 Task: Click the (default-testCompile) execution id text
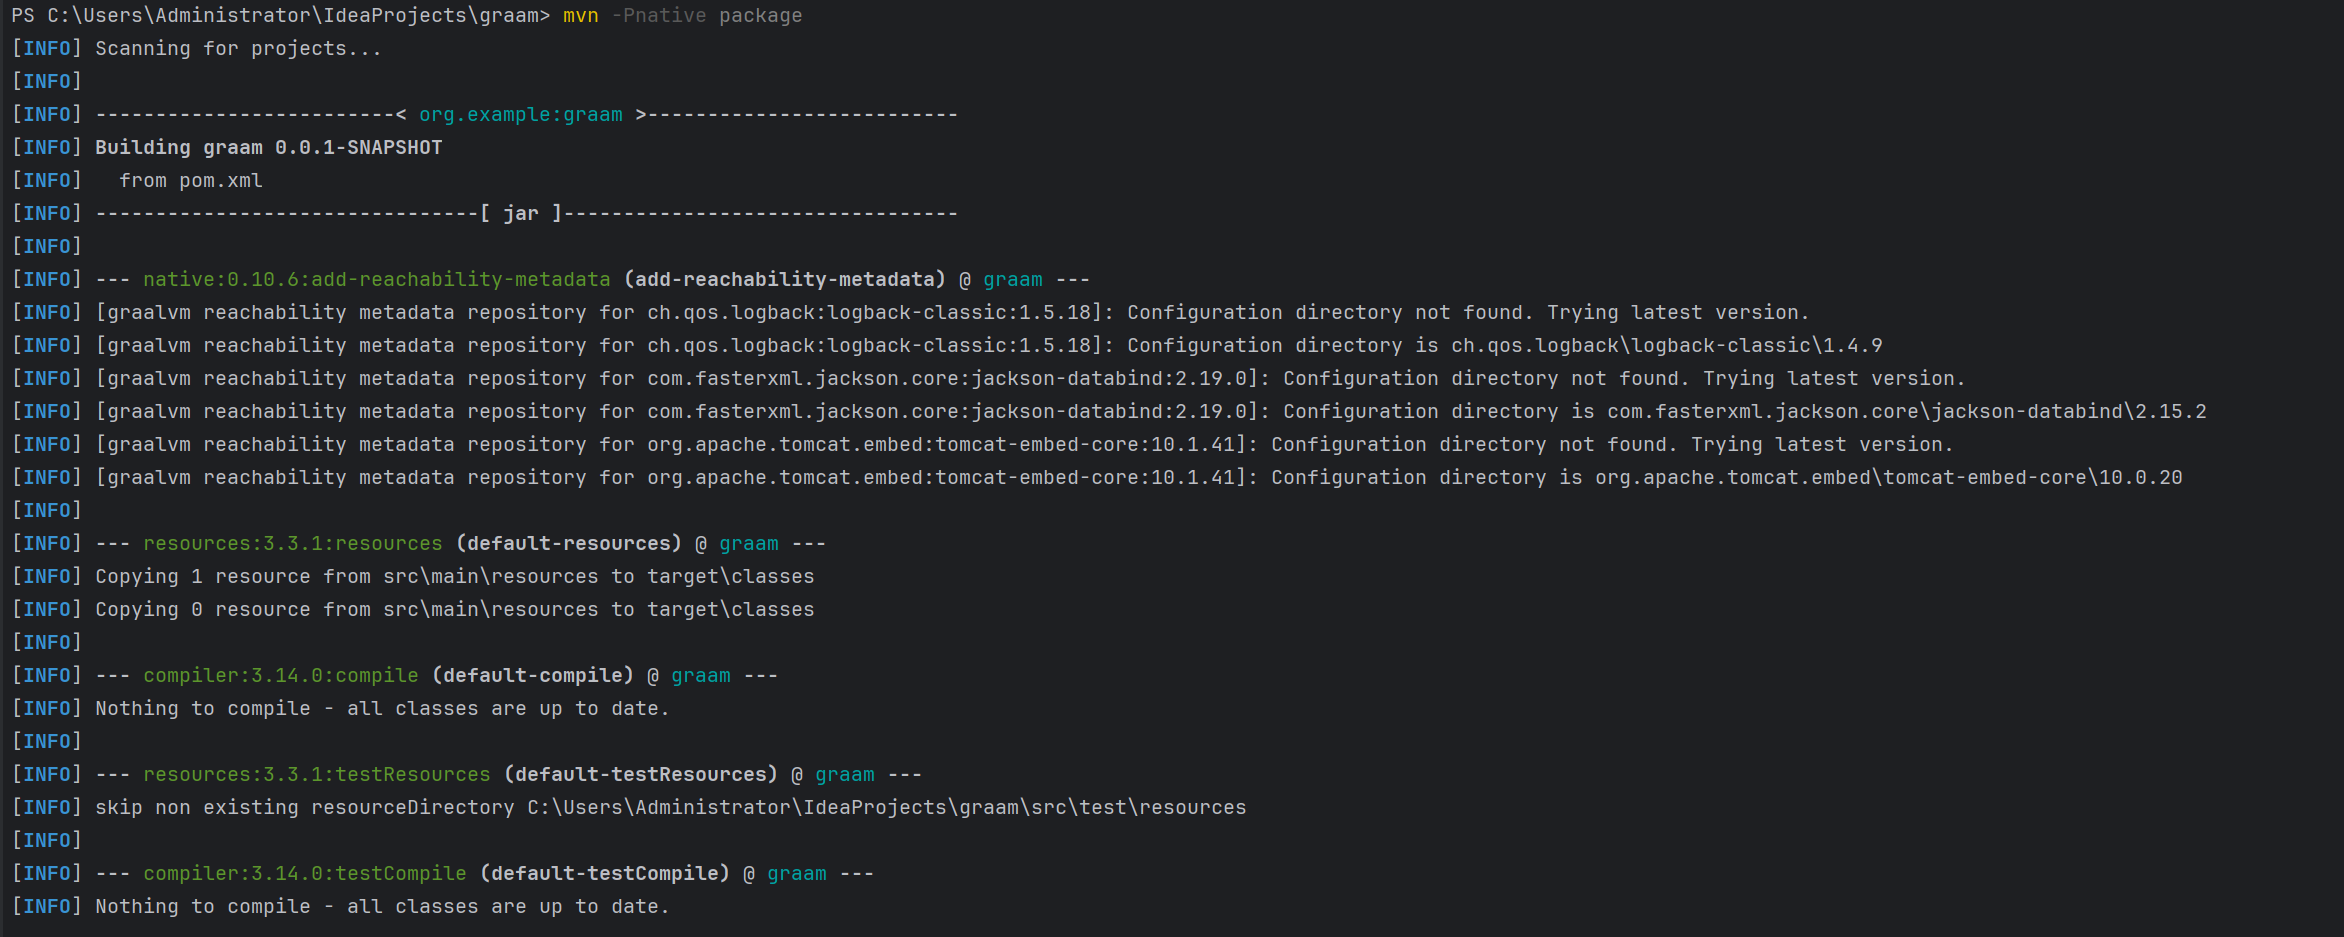(604, 874)
